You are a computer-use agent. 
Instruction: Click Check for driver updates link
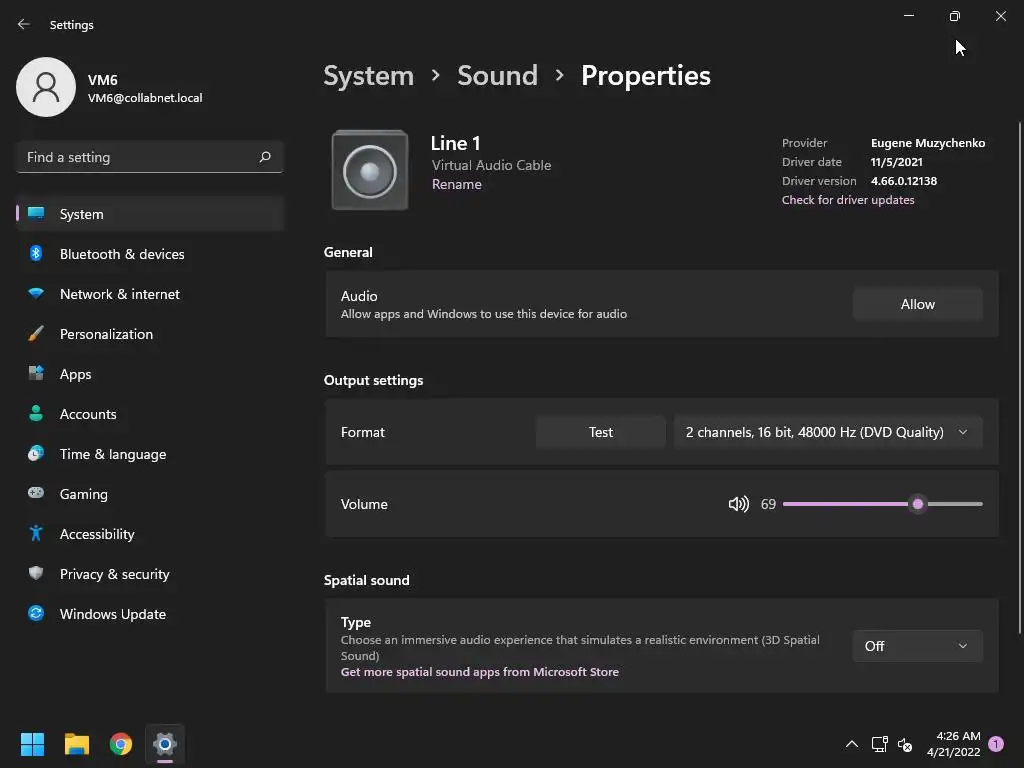[x=848, y=200]
